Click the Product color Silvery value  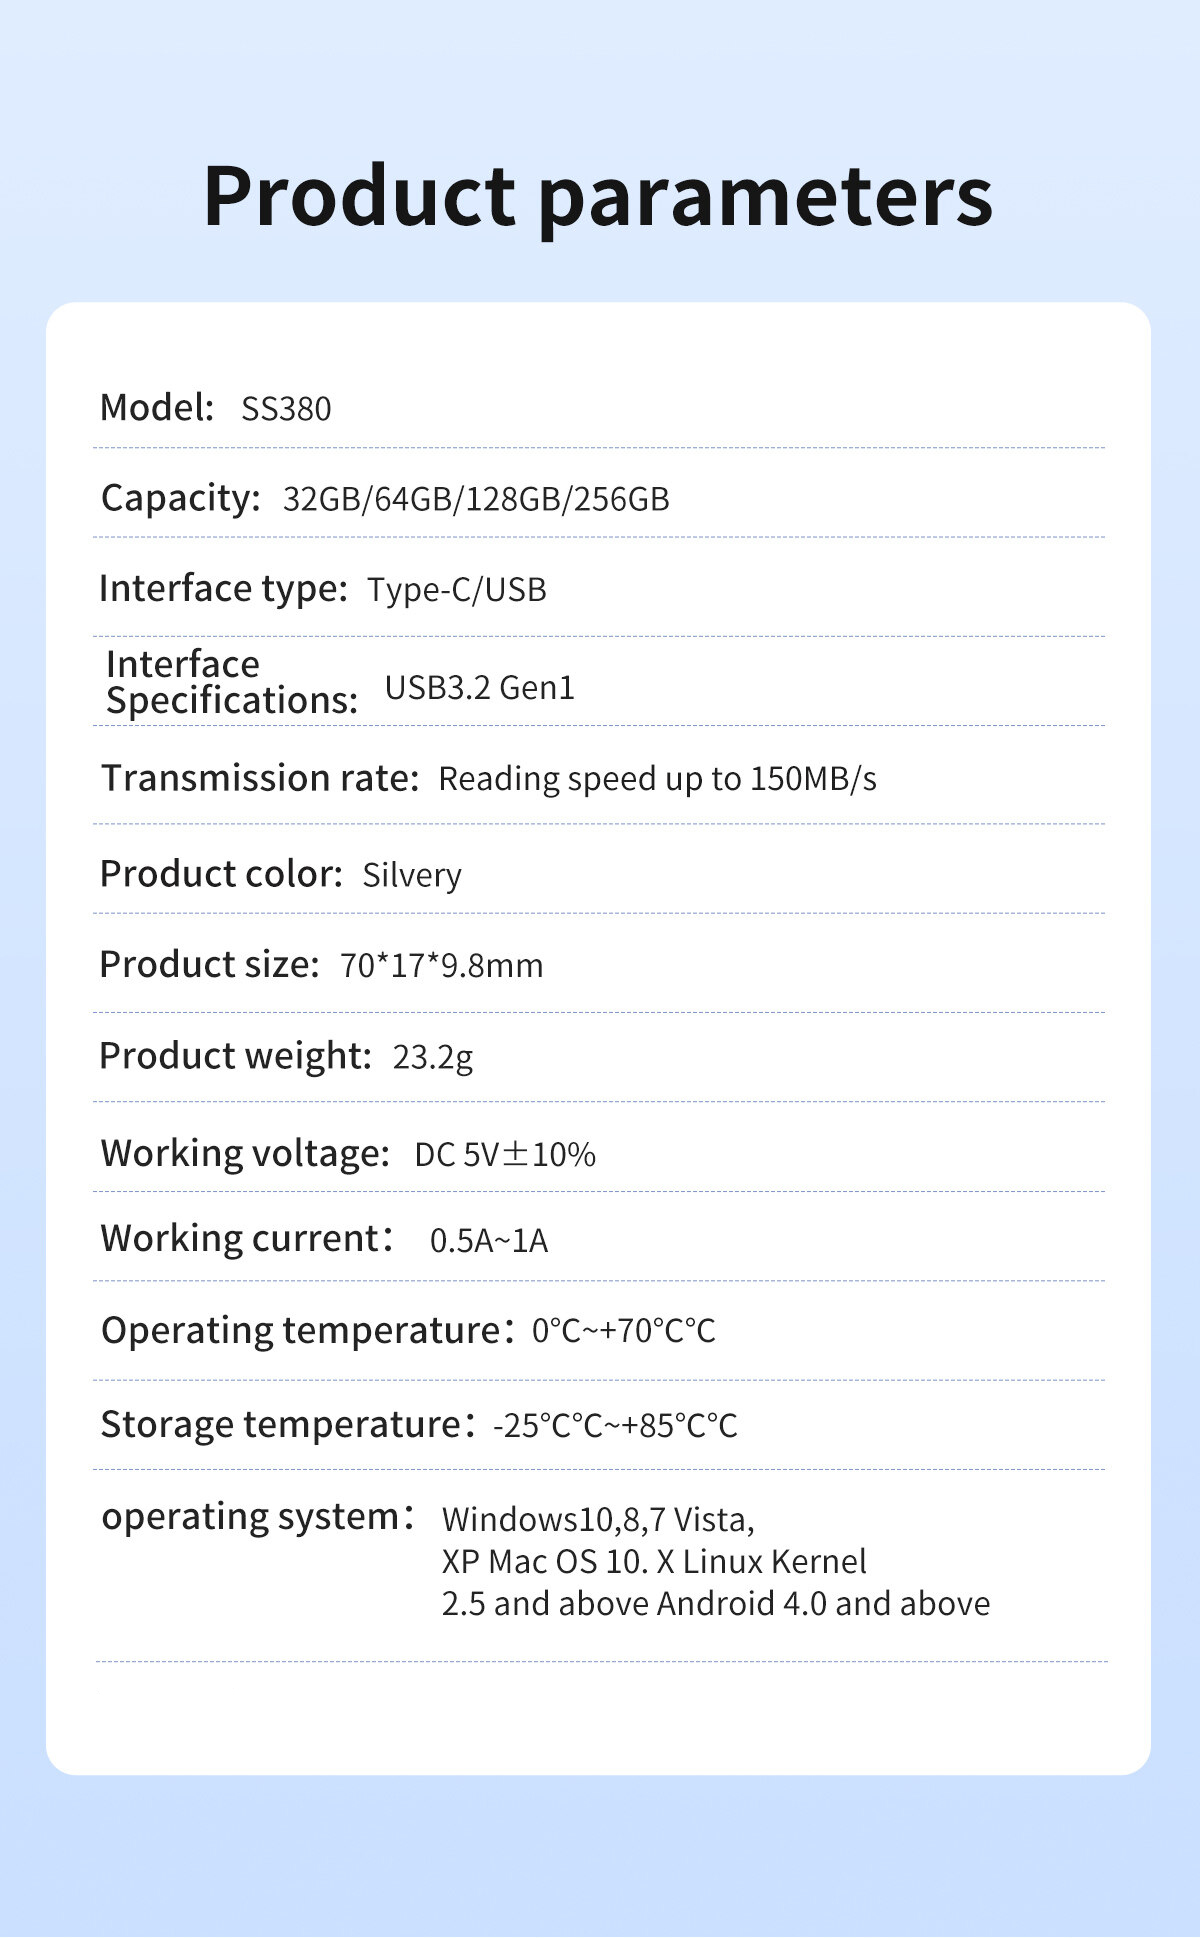[x=412, y=875]
